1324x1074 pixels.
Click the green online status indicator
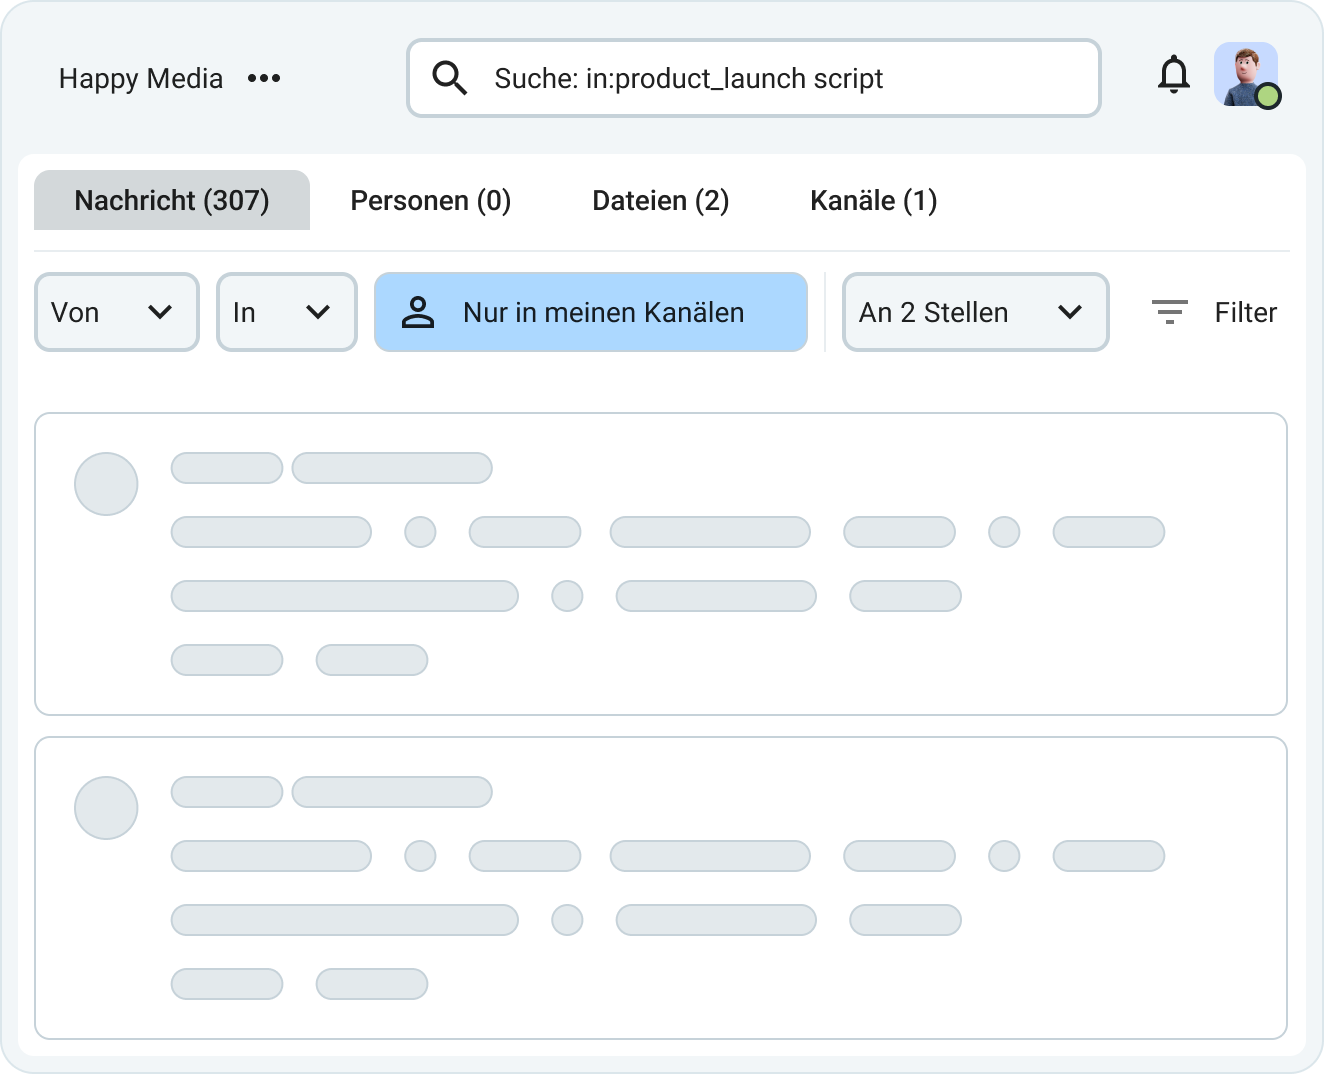point(1268,97)
